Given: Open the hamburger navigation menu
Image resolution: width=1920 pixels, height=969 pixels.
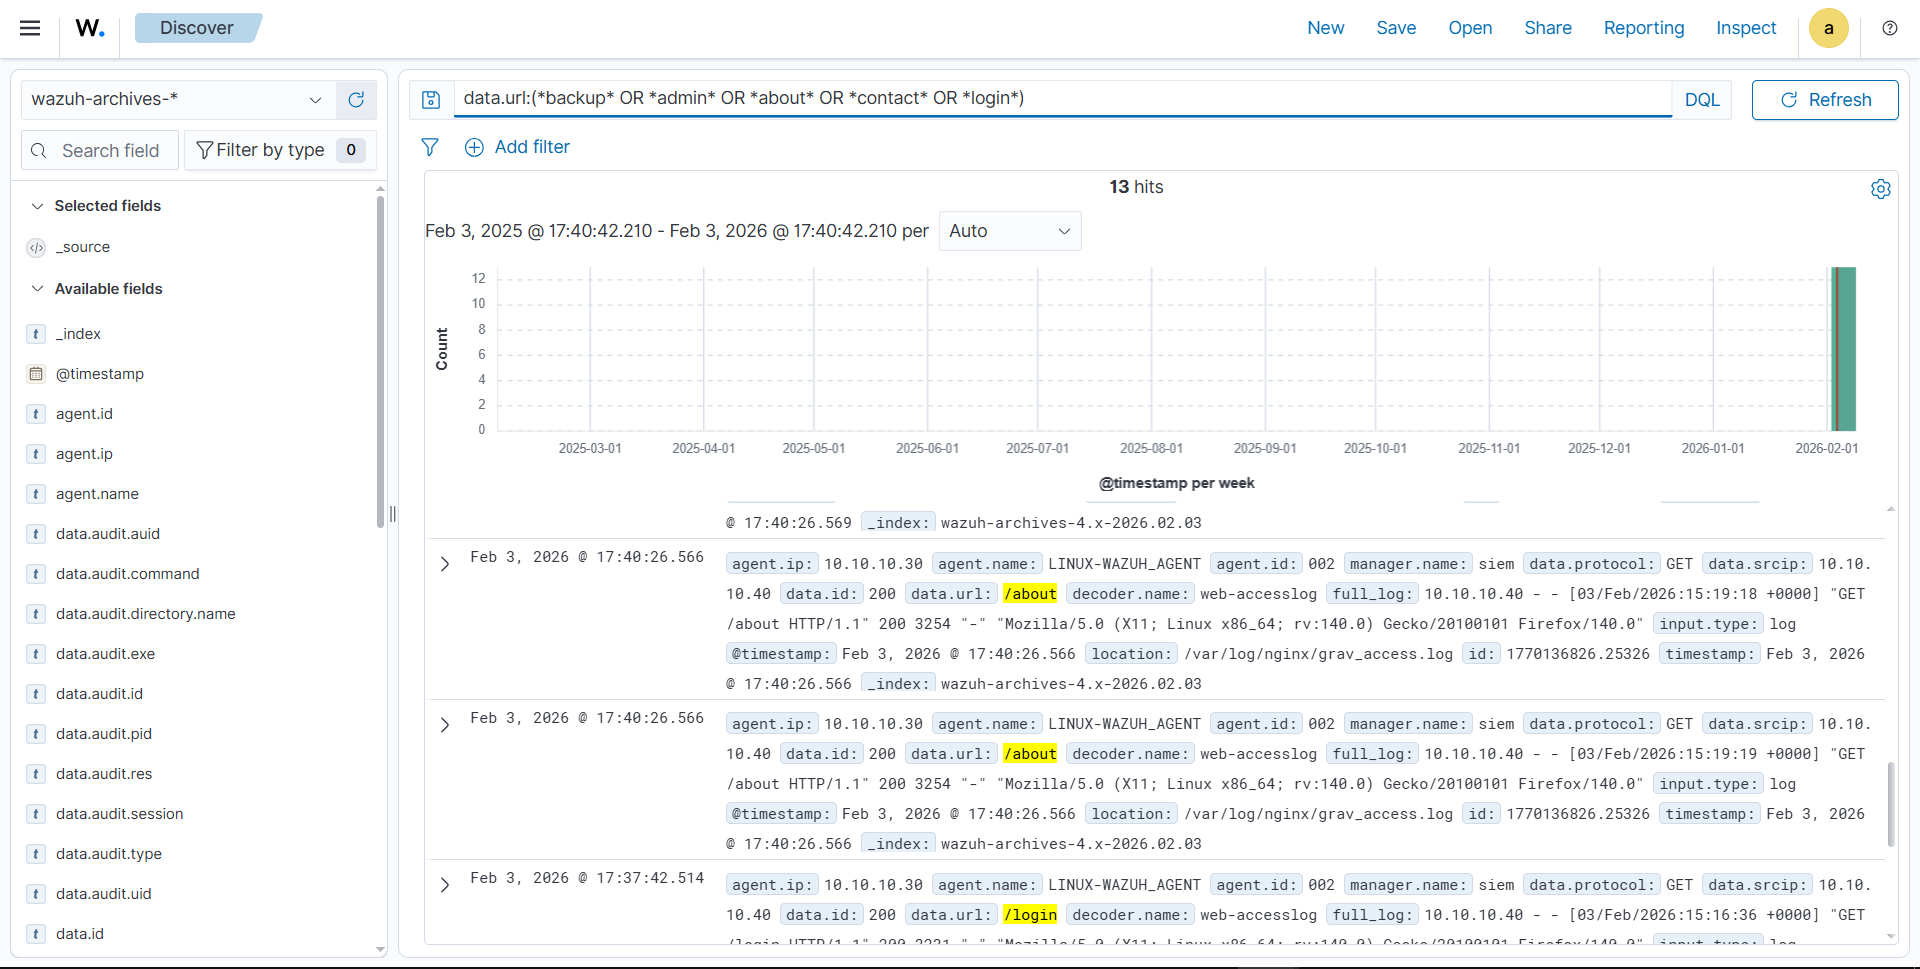Looking at the screenshot, I should pyautogui.click(x=30, y=28).
